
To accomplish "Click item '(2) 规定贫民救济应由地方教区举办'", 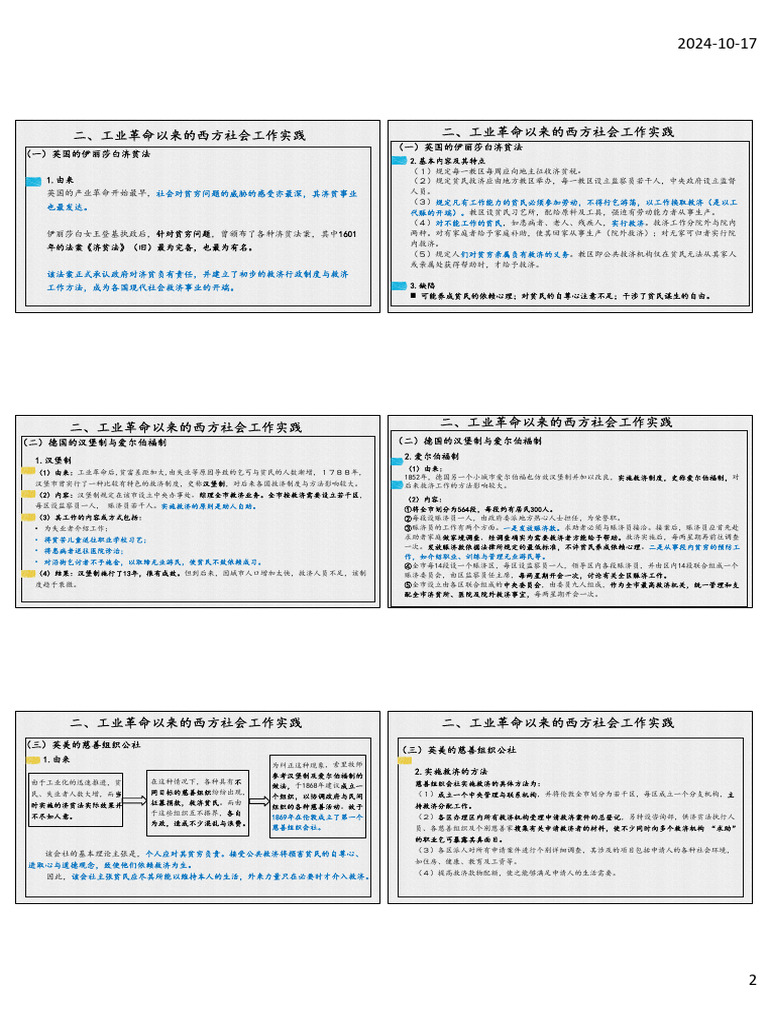I will click(x=573, y=186).
